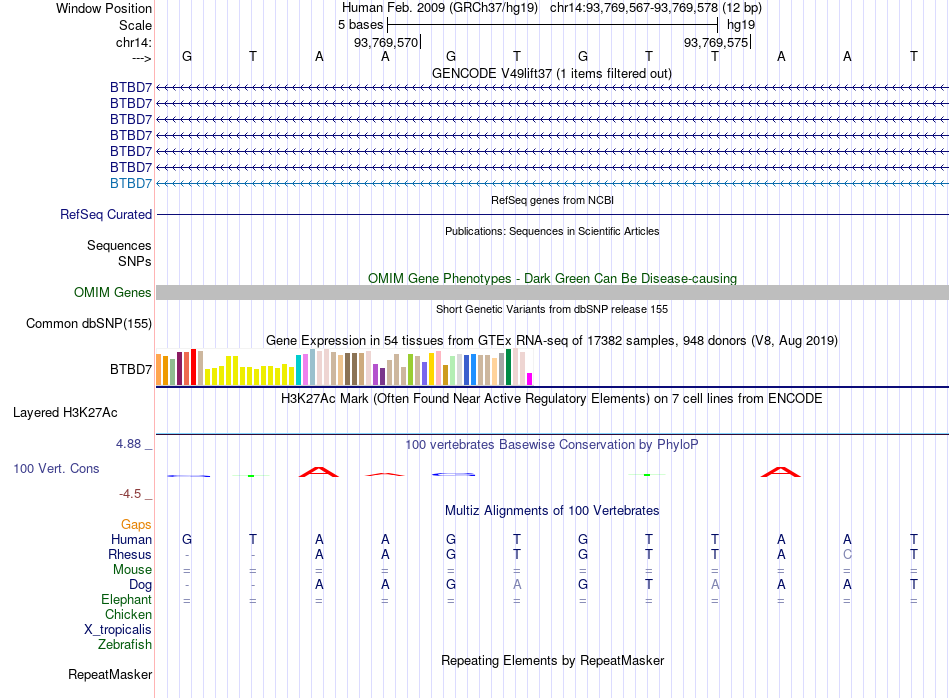Click the dark green bar in GTEx chart

(508, 367)
